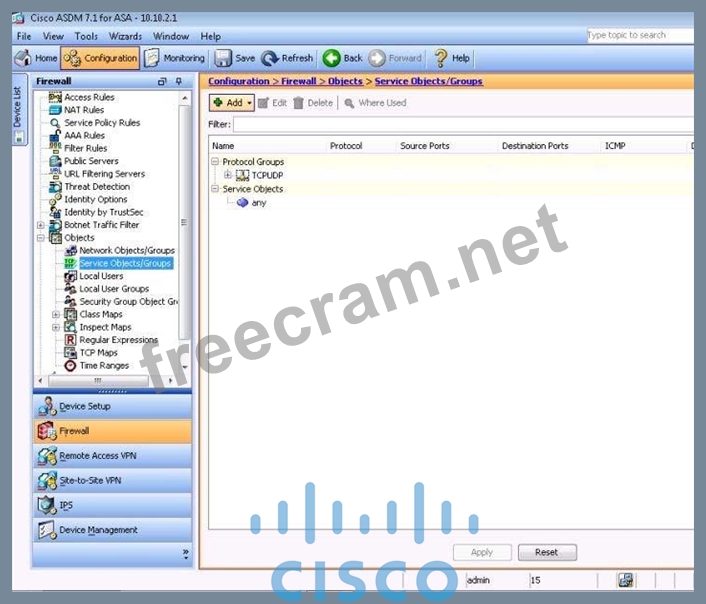Image resolution: width=706 pixels, height=604 pixels.
Task: Expand the Class Maps tree node
Action: tap(56, 314)
